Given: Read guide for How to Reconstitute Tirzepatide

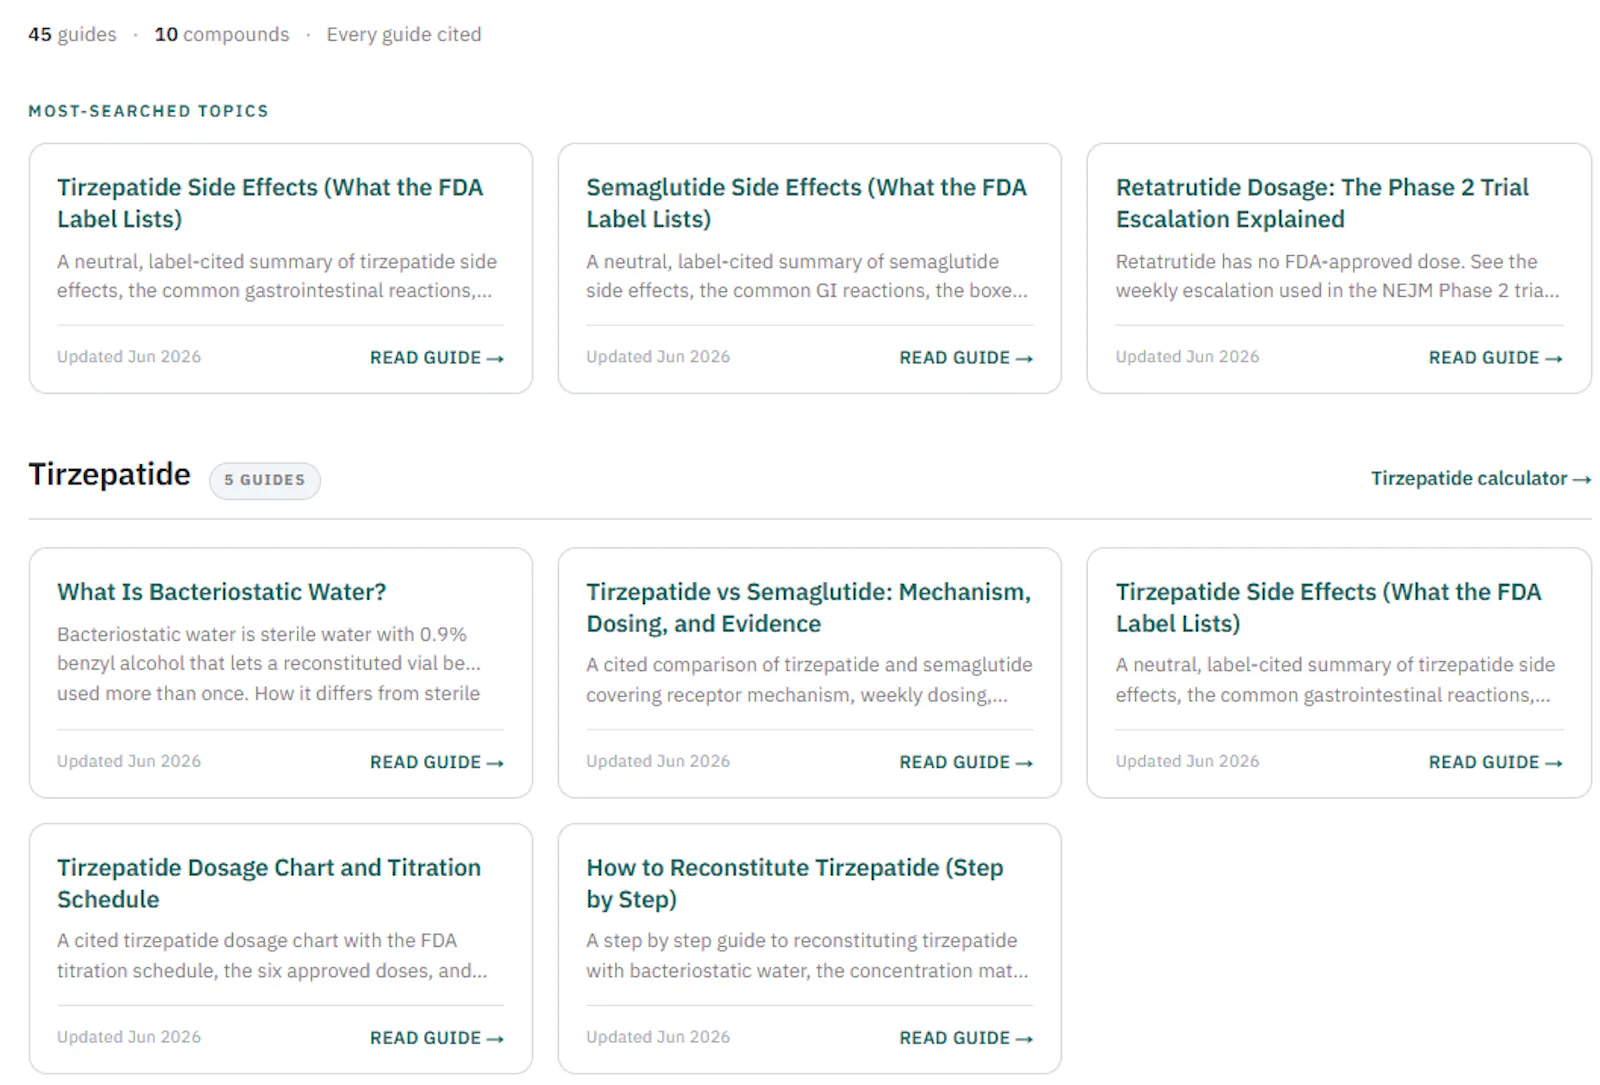Looking at the screenshot, I should coord(965,1038).
